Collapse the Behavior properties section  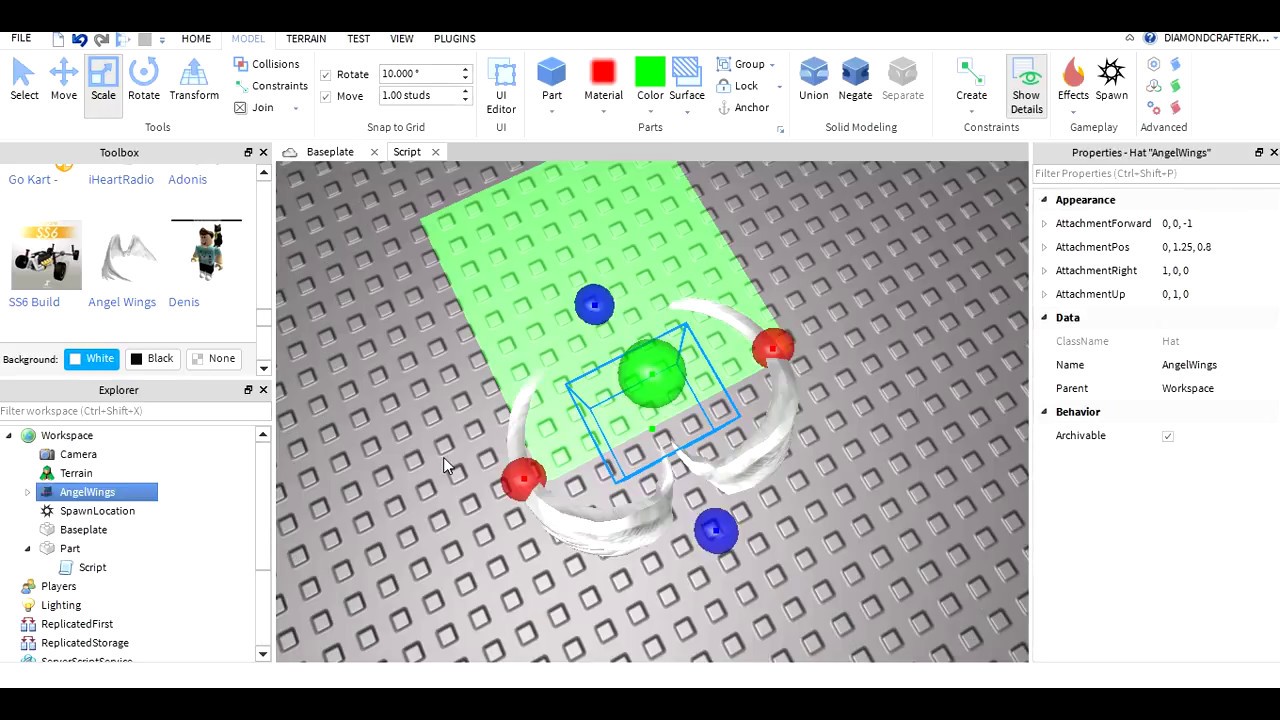[x=1044, y=412]
